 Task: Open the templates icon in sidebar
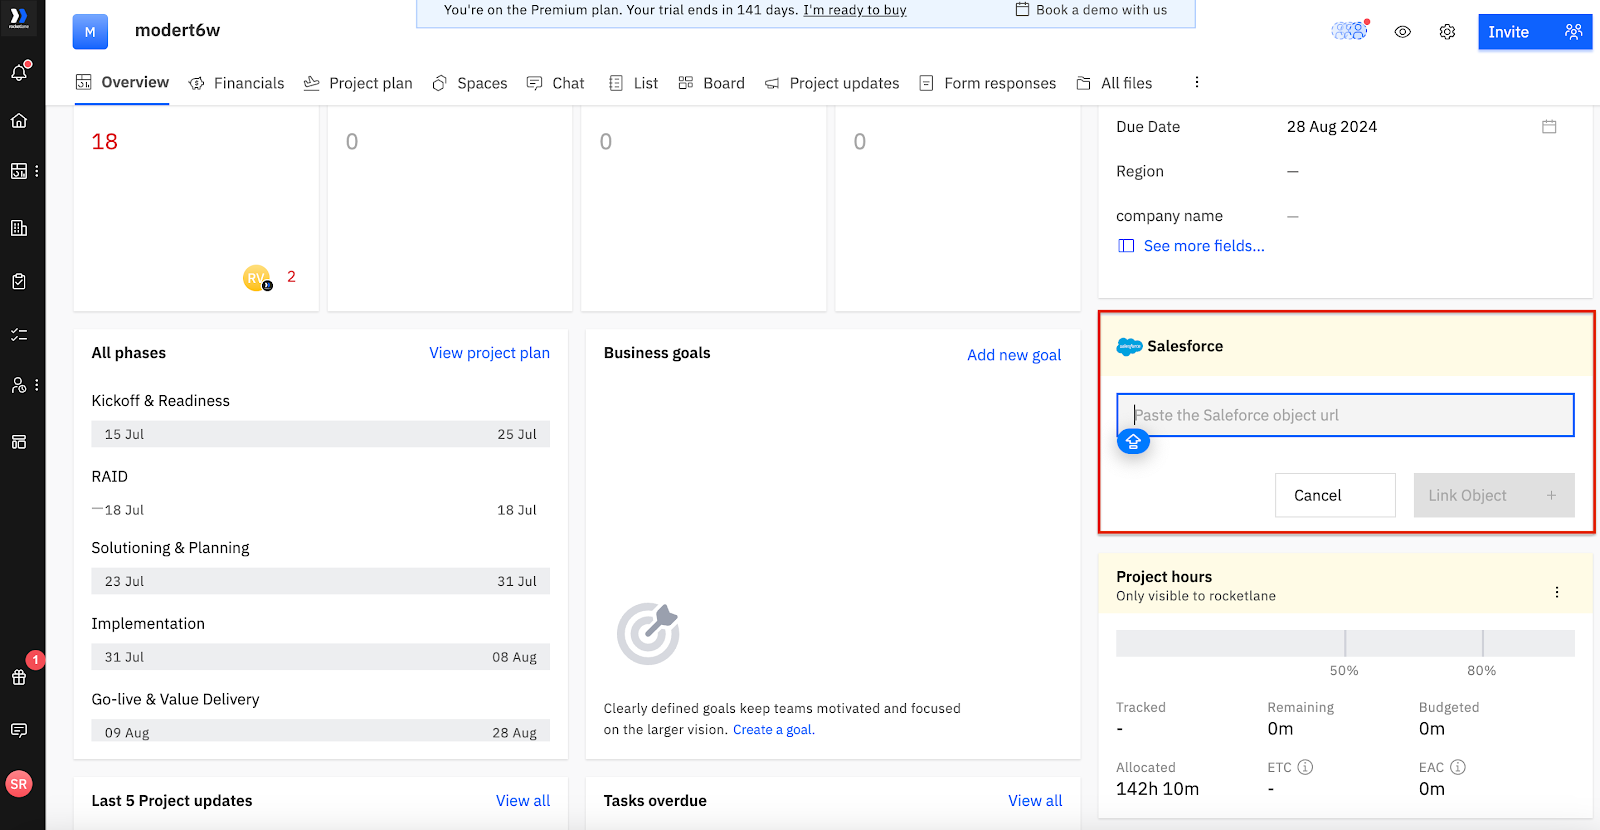[x=19, y=442]
